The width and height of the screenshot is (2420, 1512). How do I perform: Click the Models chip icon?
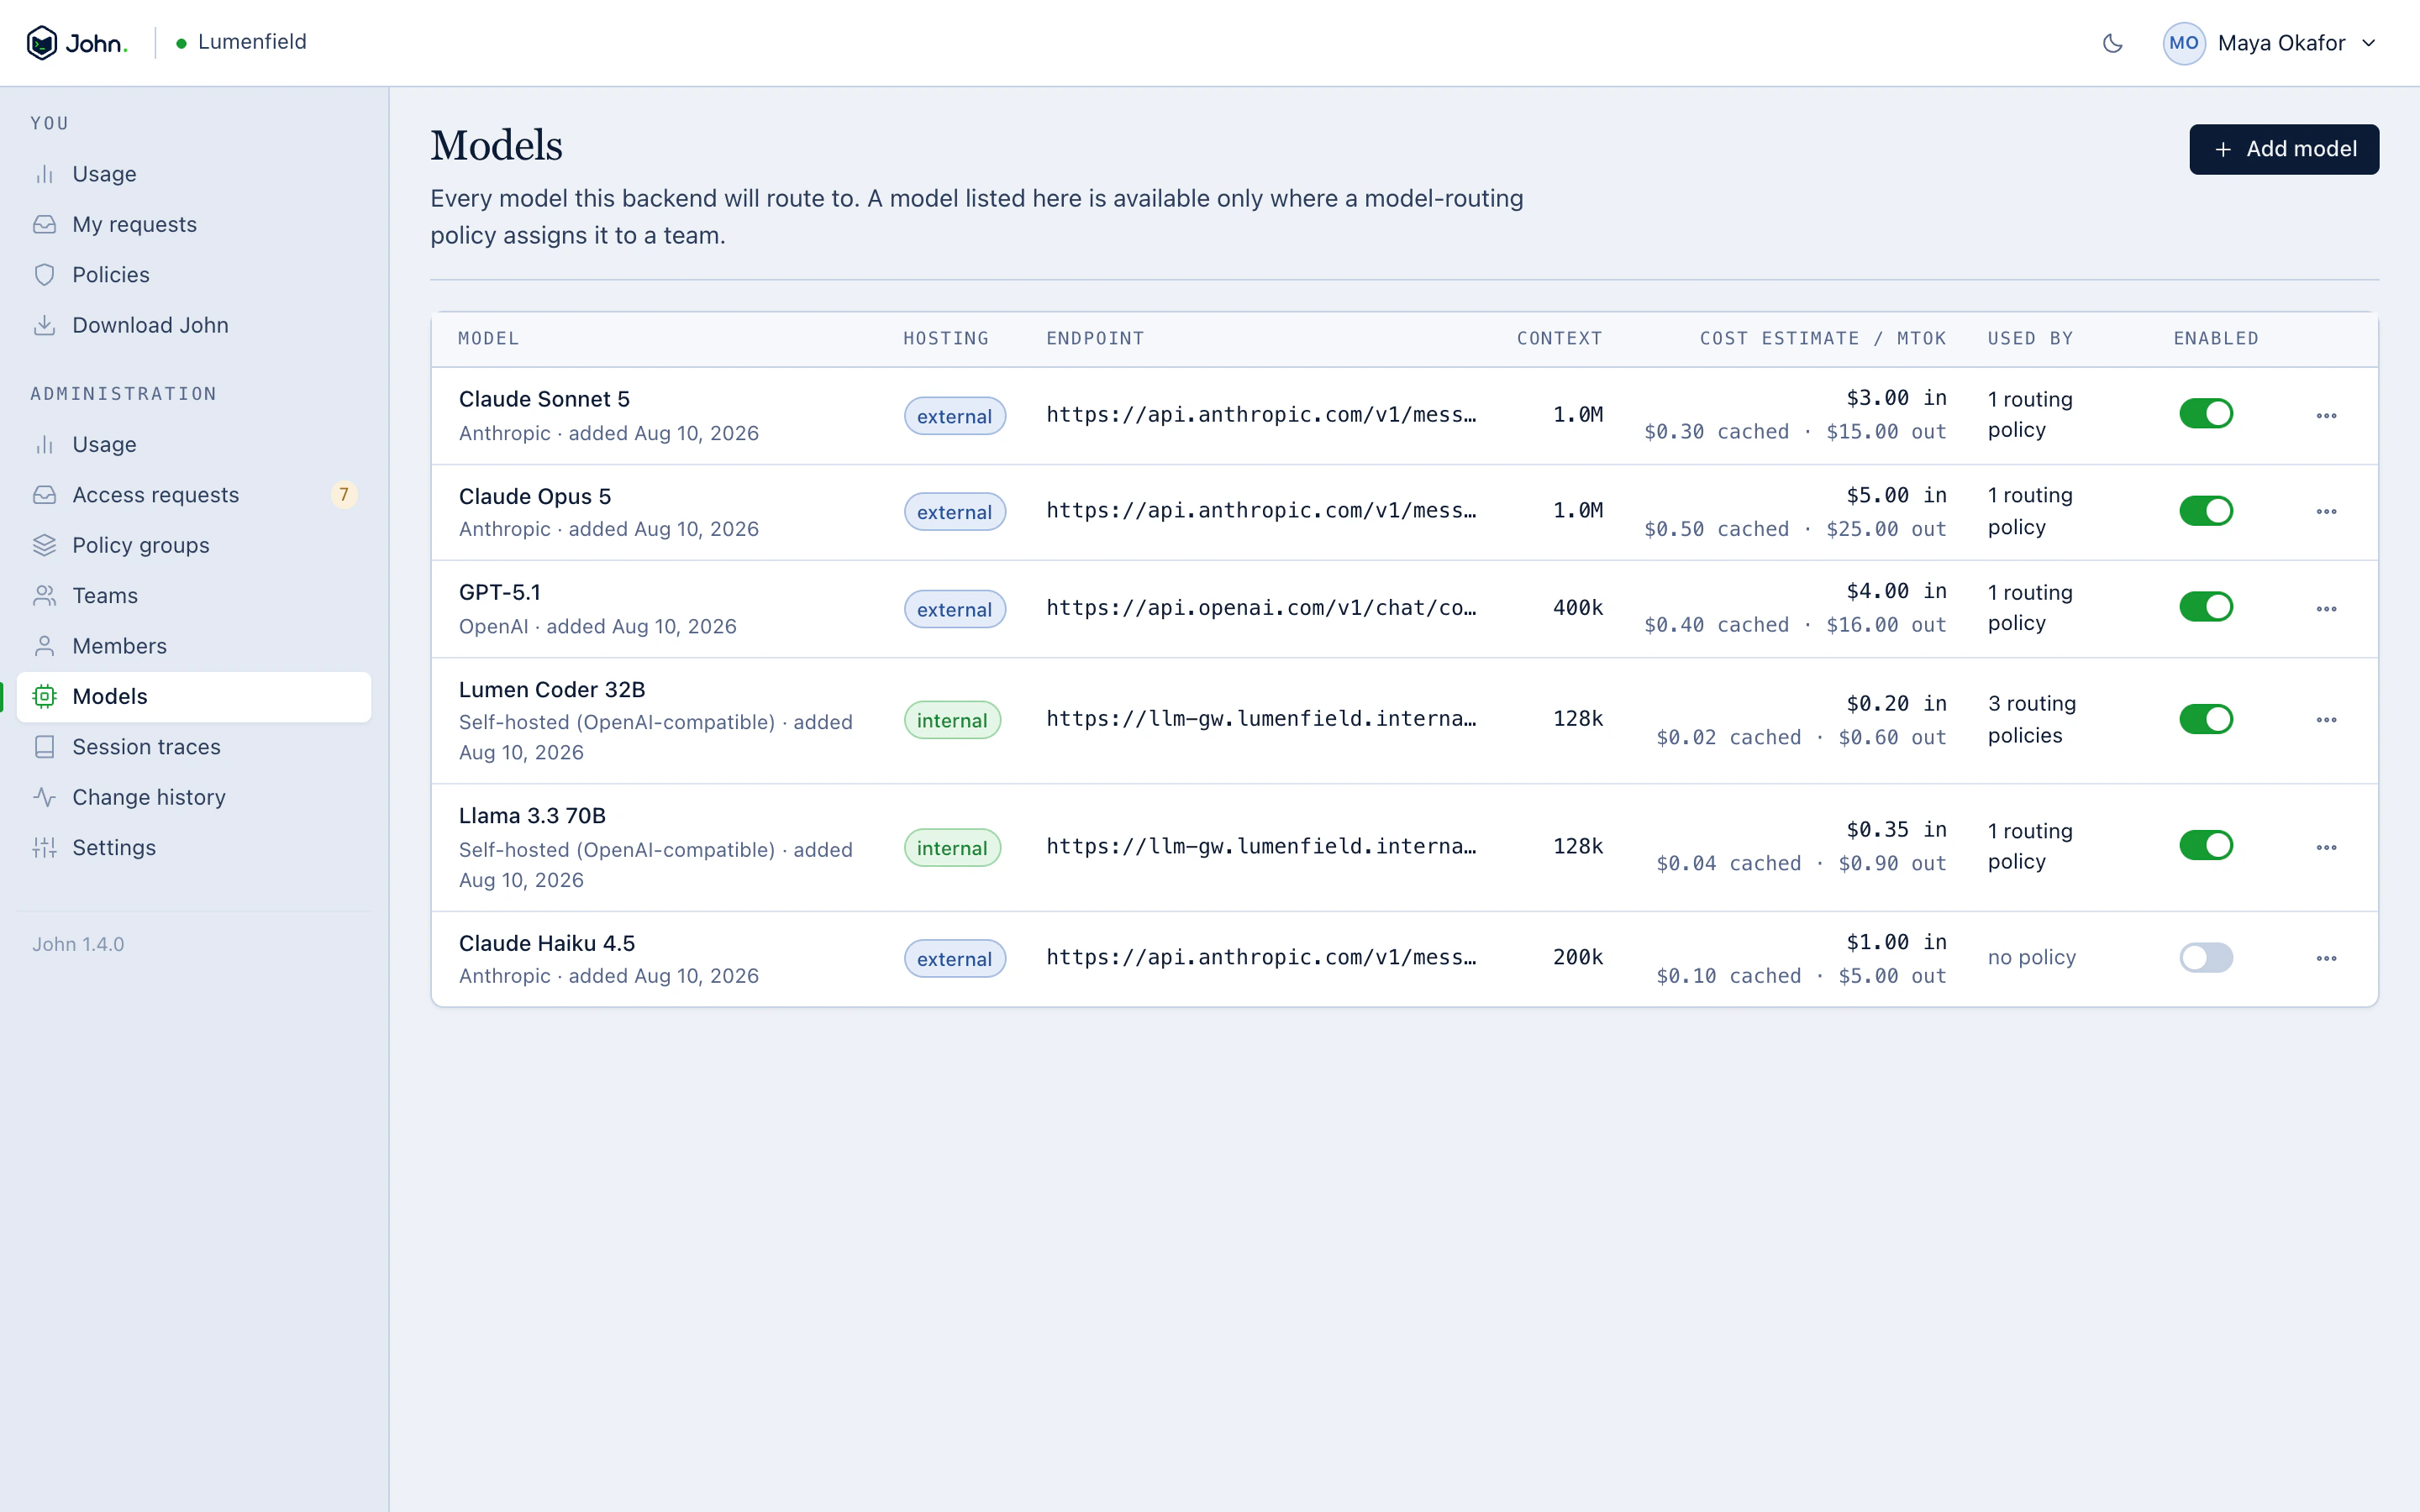pos(44,696)
